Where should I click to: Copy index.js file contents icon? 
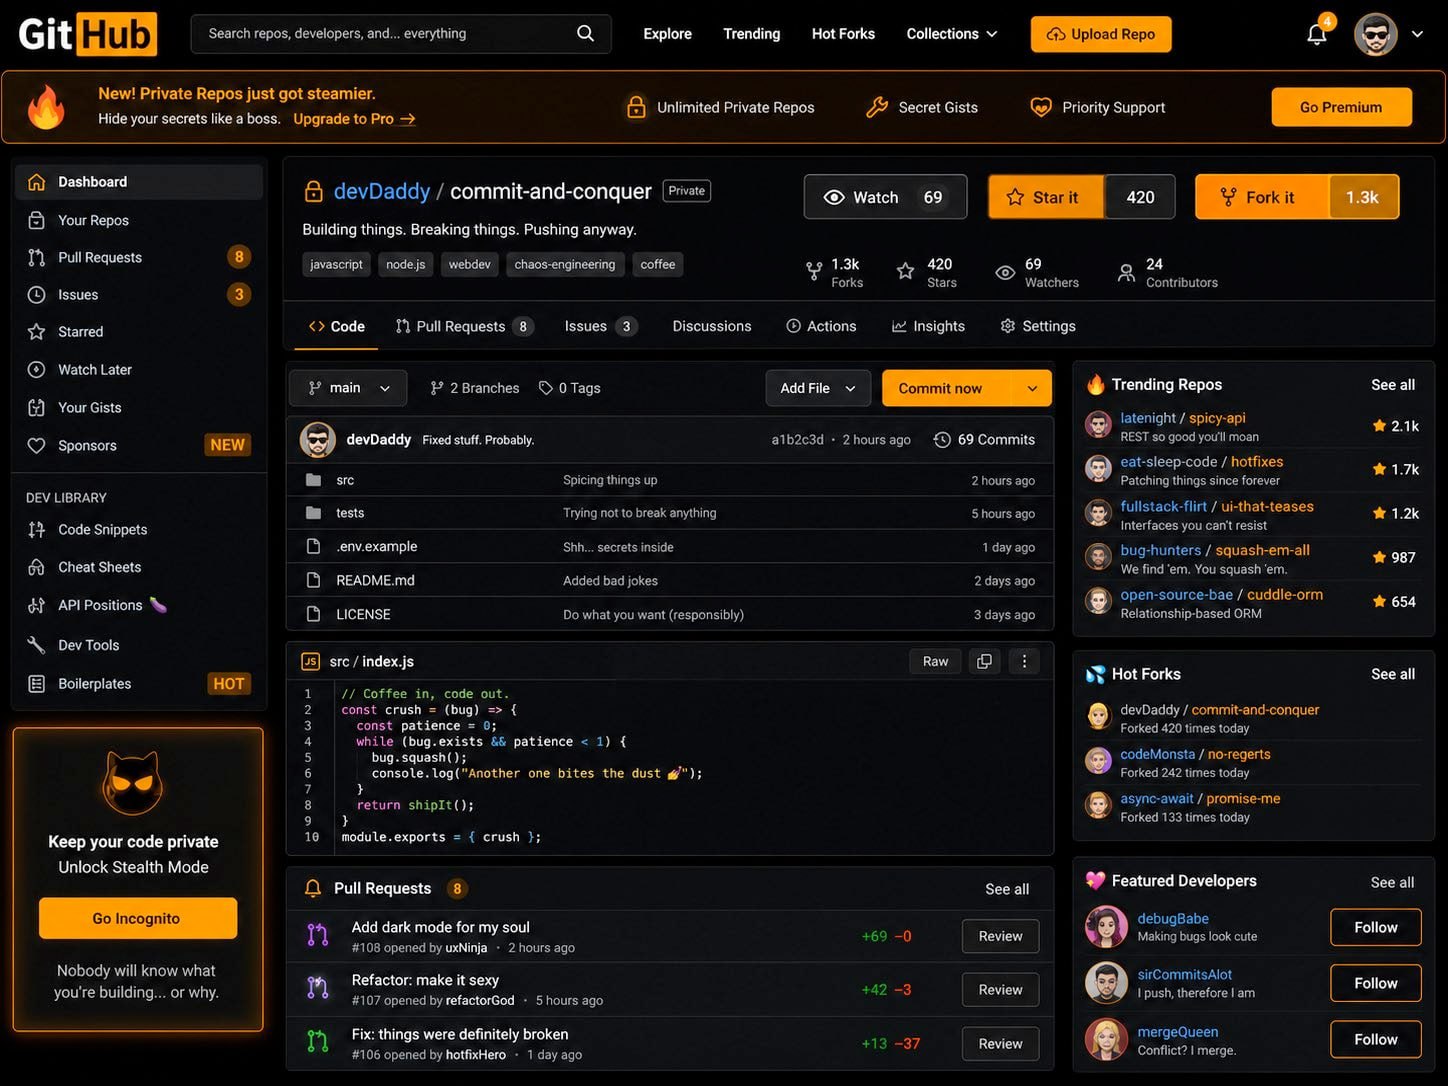[x=984, y=661]
